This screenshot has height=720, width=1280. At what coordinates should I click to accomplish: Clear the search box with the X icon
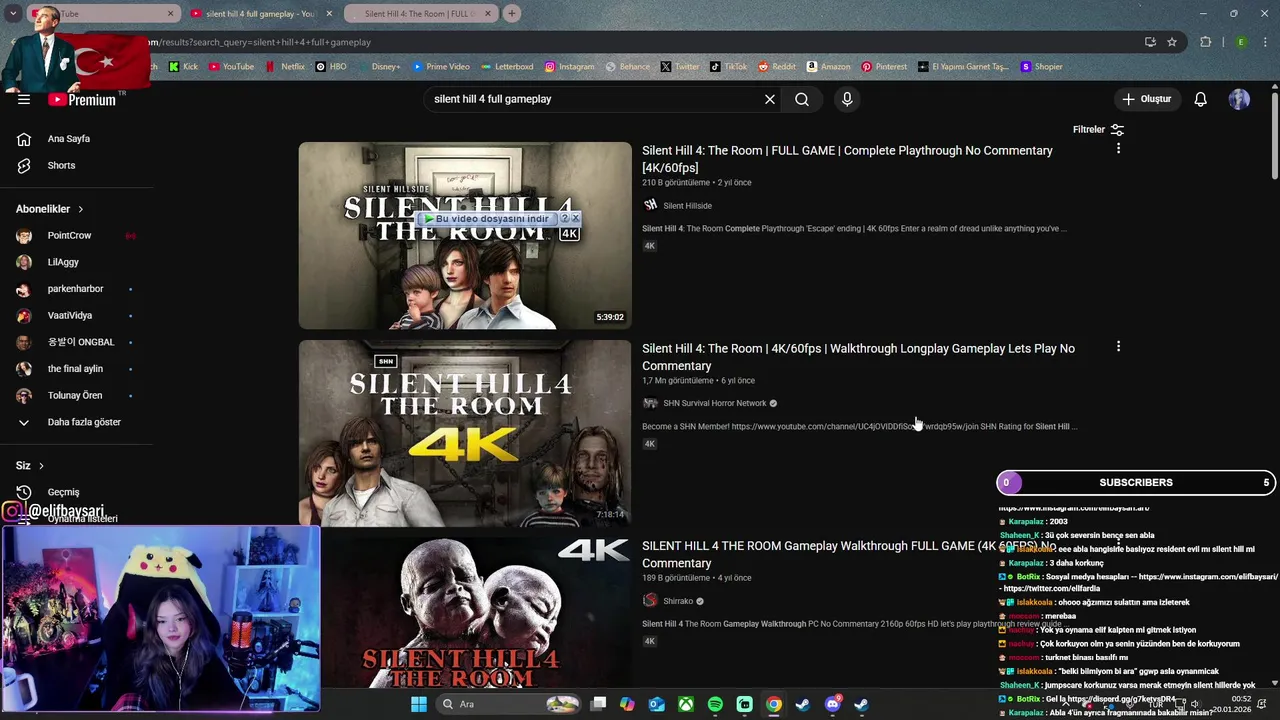(x=770, y=99)
